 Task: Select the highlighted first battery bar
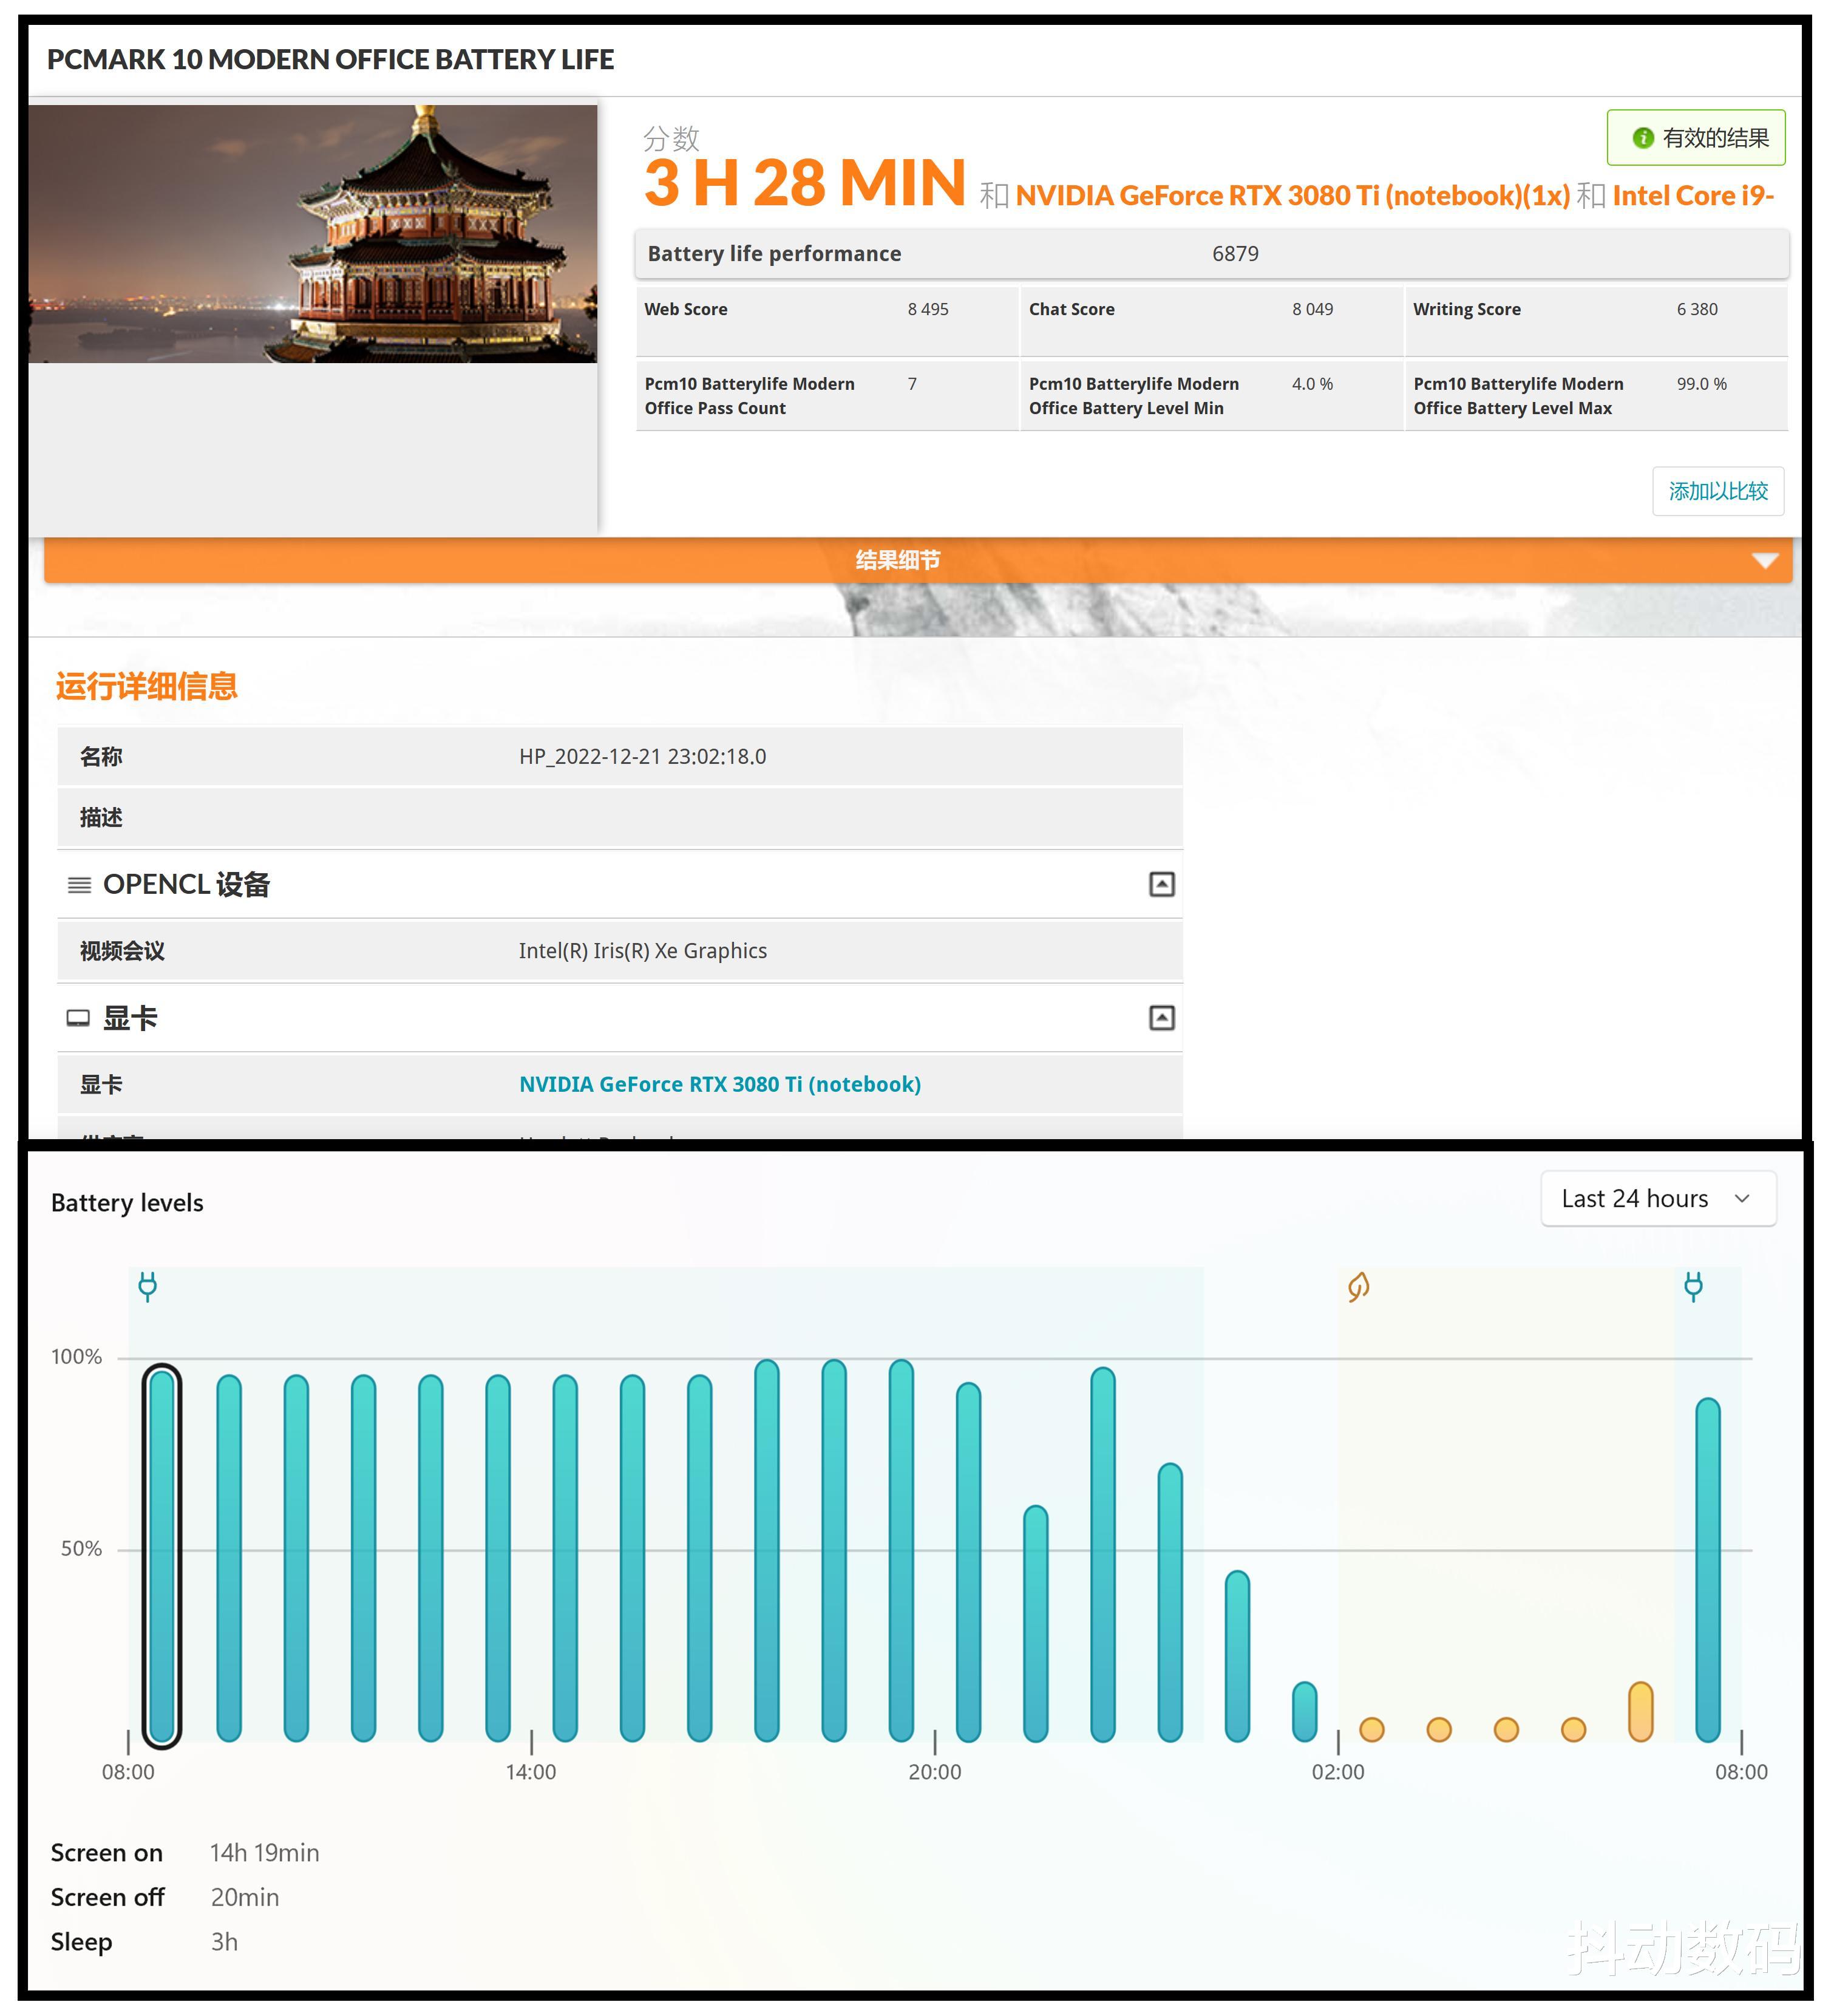click(161, 1555)
